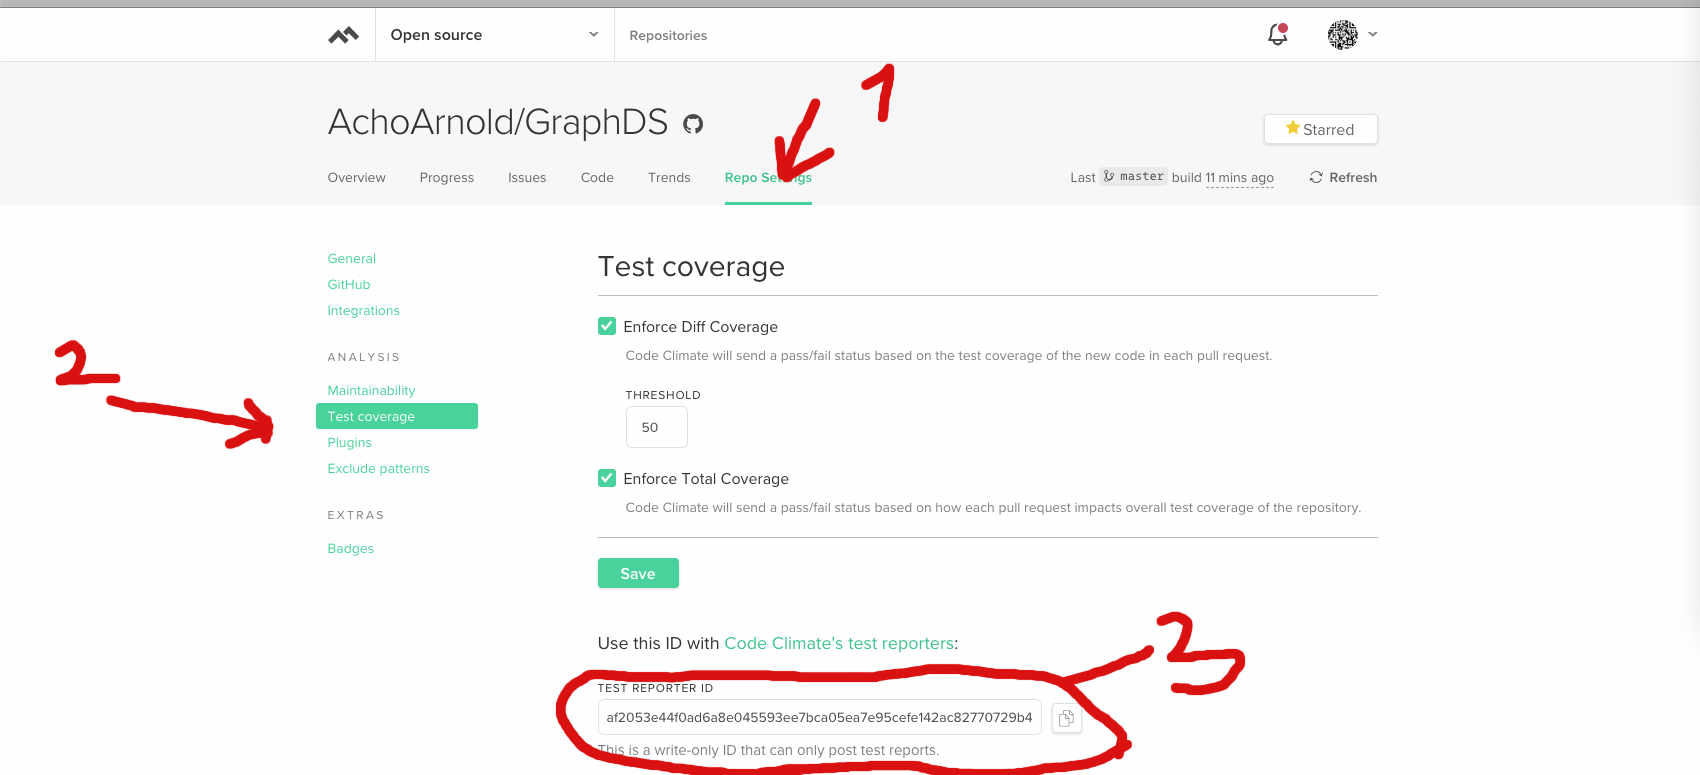Open GitHub settings in sidebar
1700x775 pixels.
(349, 284)
